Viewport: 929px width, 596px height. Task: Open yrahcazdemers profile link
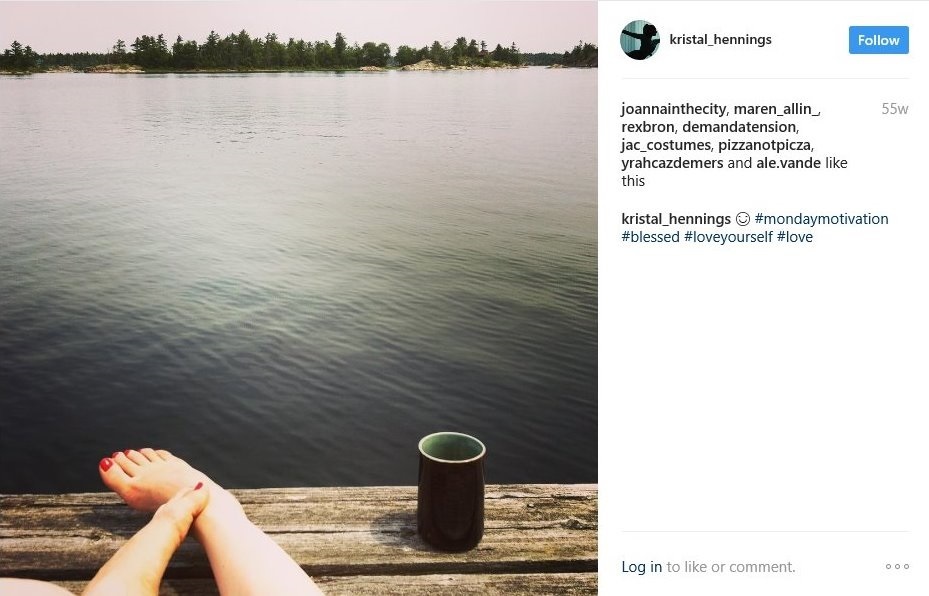click(672, 163)
